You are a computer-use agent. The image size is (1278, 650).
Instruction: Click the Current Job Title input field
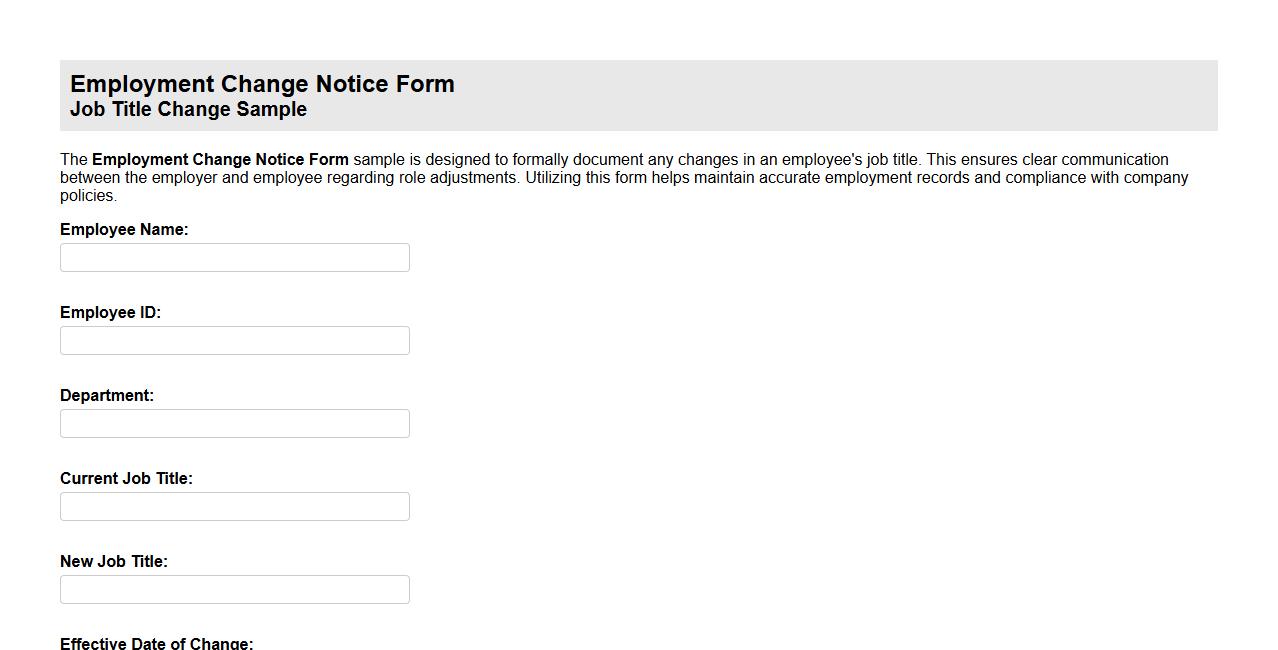[x=234, y=506]
